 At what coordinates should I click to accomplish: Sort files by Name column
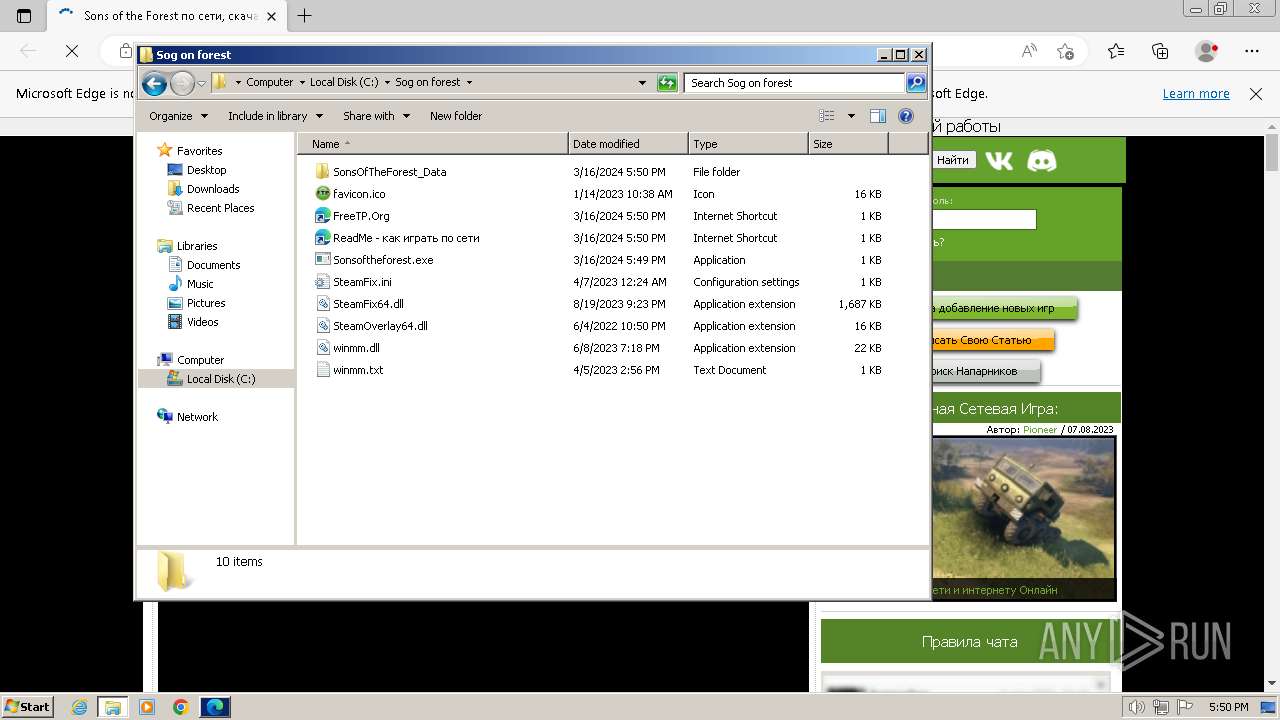433,144
